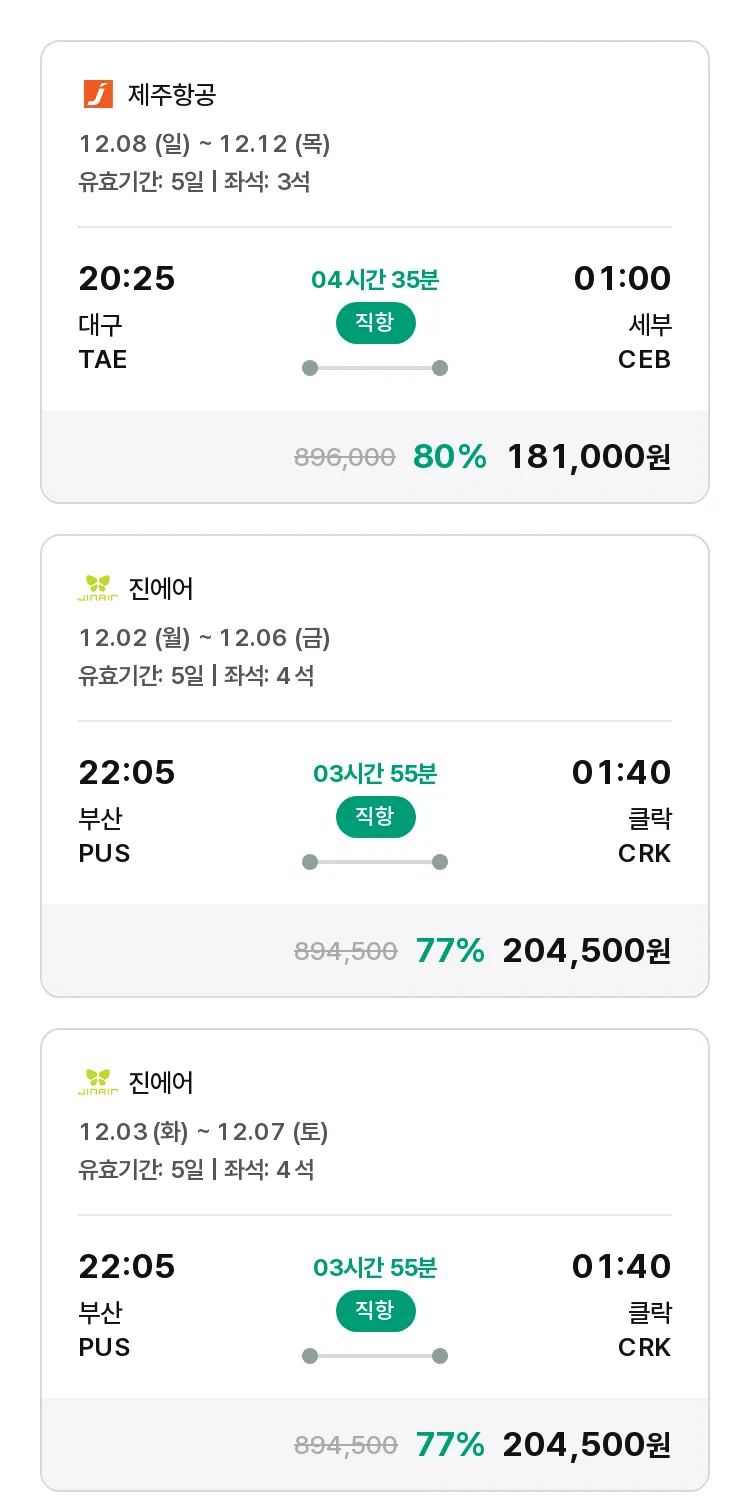Tap the Jin Air logo on the 12.03 card
The width and height of the screenshot is (750, 1510).
click(x=98, y=1082)
